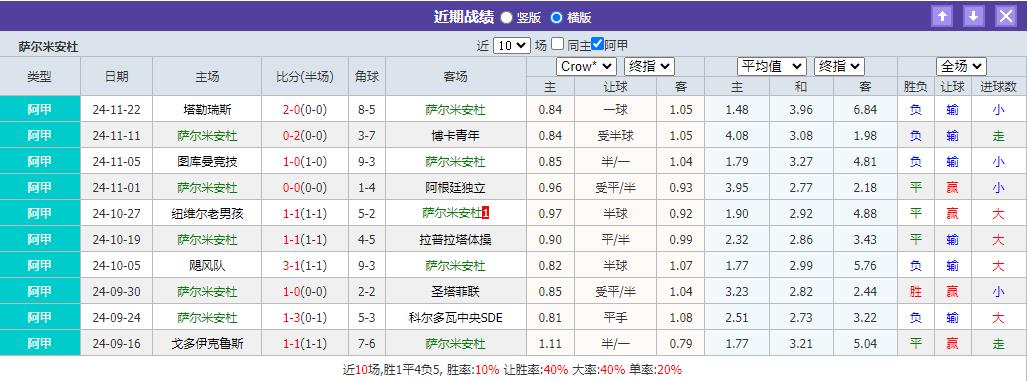Click the 近期战绩 panel title
Screen dimensions: 1028x381
click(464, 17)
